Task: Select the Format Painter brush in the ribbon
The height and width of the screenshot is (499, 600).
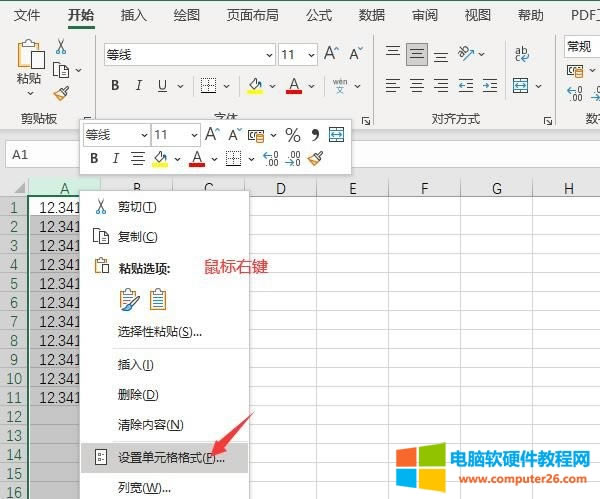Action: [61, 93]
